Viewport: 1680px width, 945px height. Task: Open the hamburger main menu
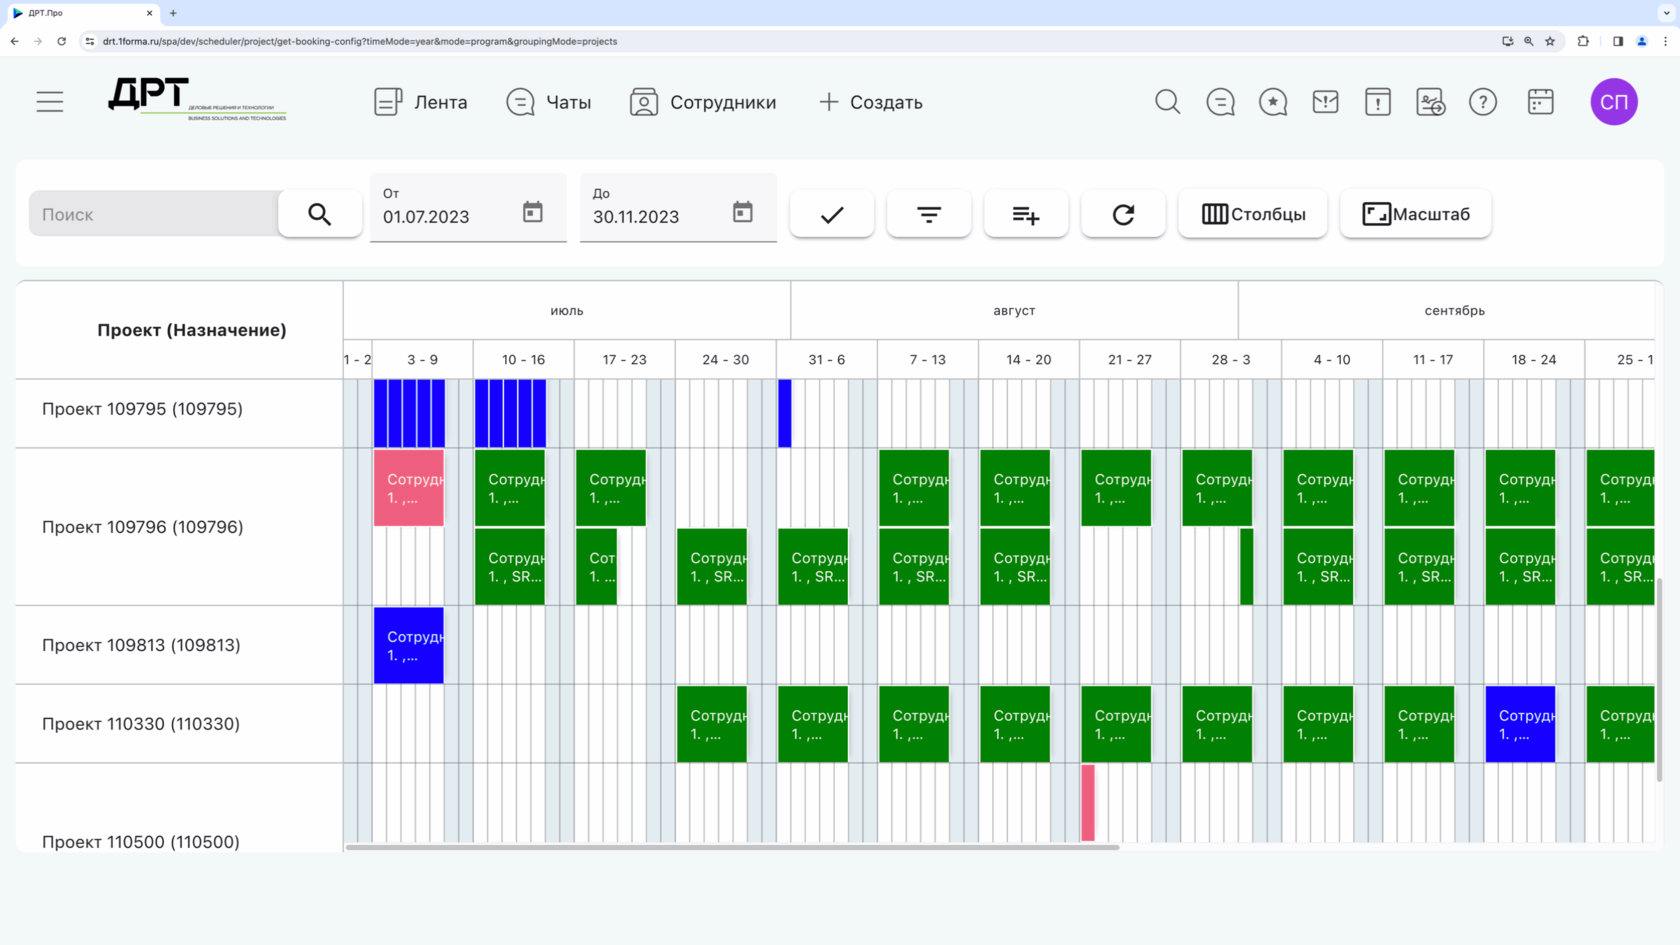[x=50, y=102]
